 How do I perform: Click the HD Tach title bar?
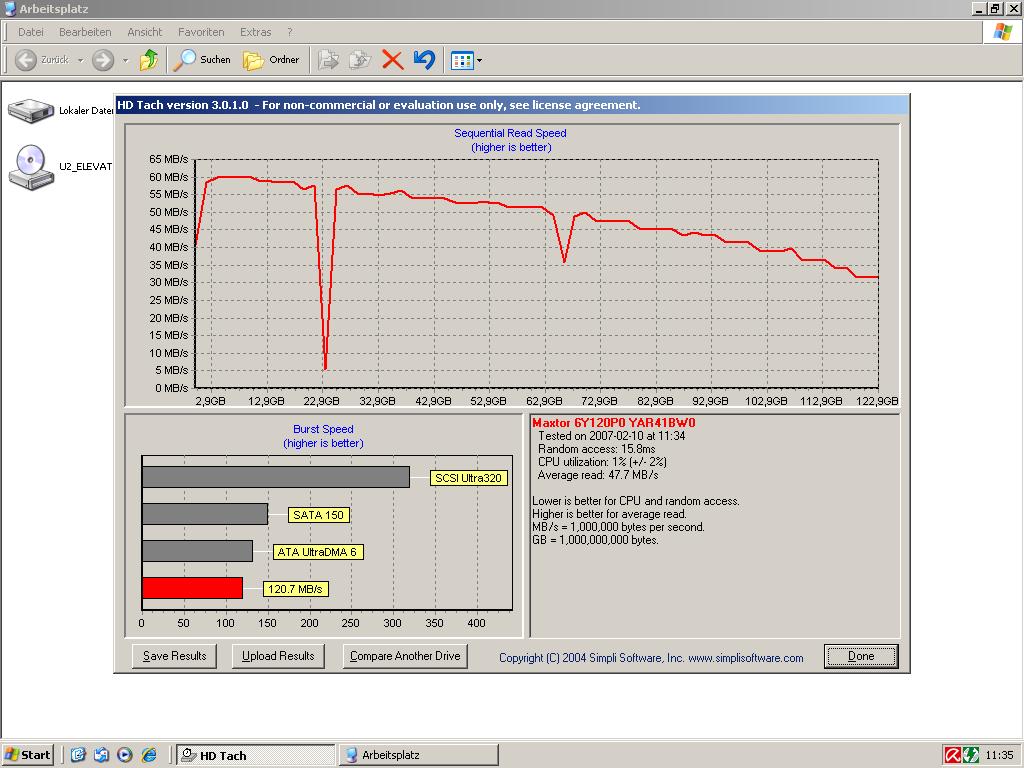coord(511,105)
